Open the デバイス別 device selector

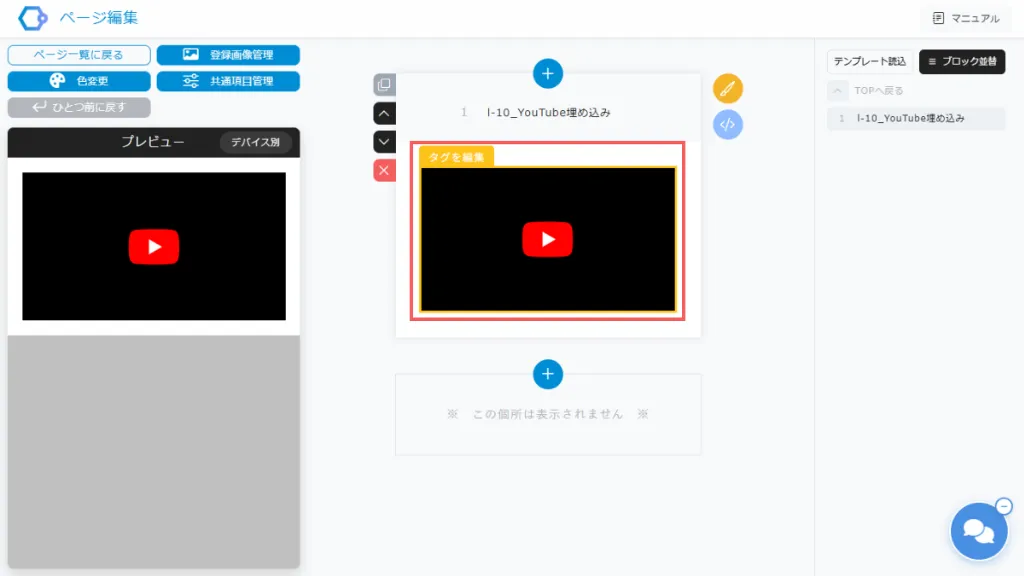click(256, 142)
